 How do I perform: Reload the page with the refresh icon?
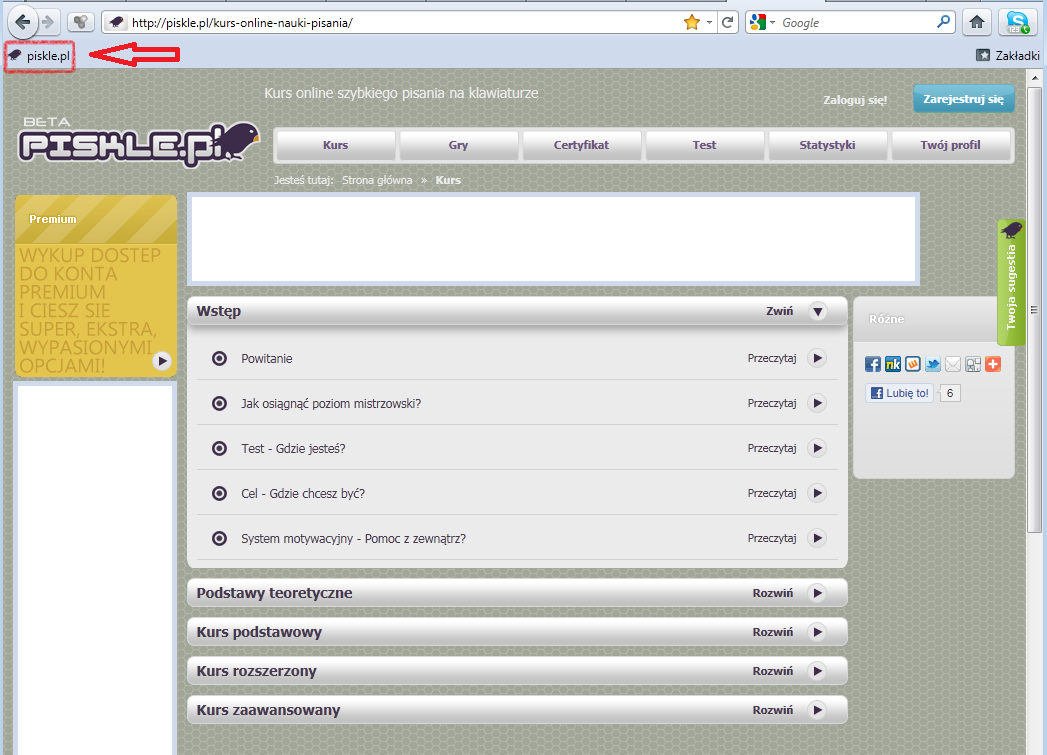[727, 23]
